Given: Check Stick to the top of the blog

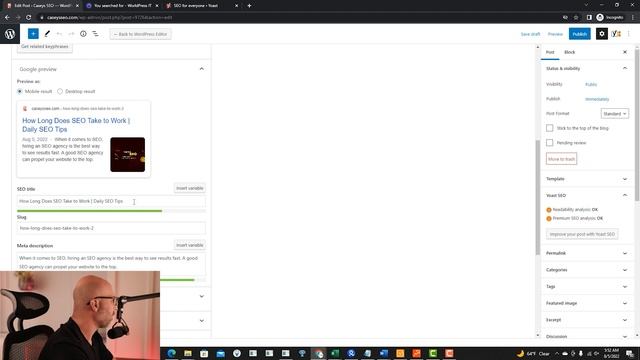Looking at the screenshot, I should (549, 128).
